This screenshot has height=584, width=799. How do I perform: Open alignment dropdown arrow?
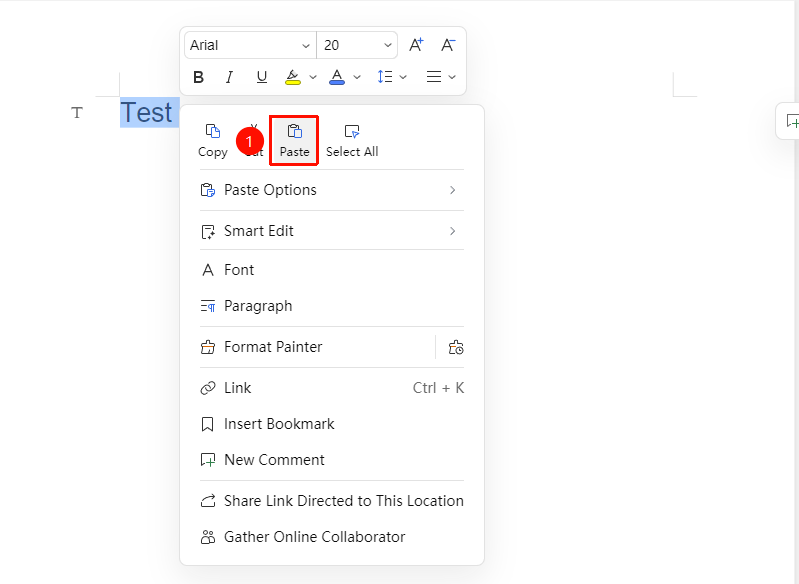pyautogui.click(x=452, y=77)
